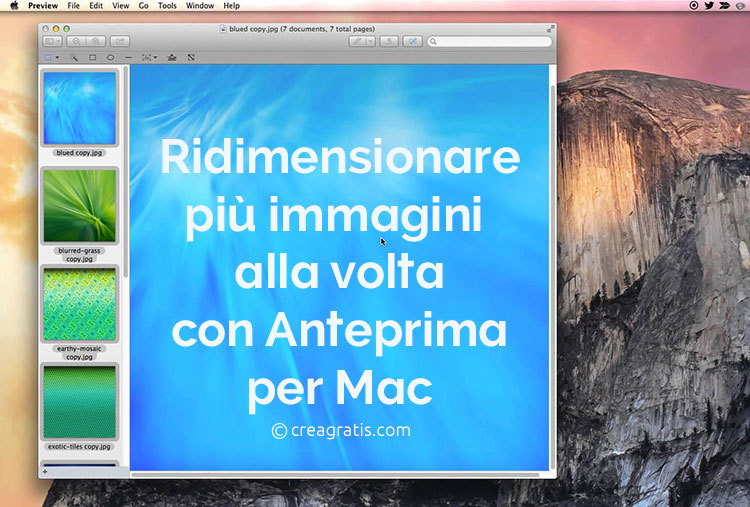Select the oval shape tool
This screenshot has width=750, height=507.
click(x=110, y=57)
